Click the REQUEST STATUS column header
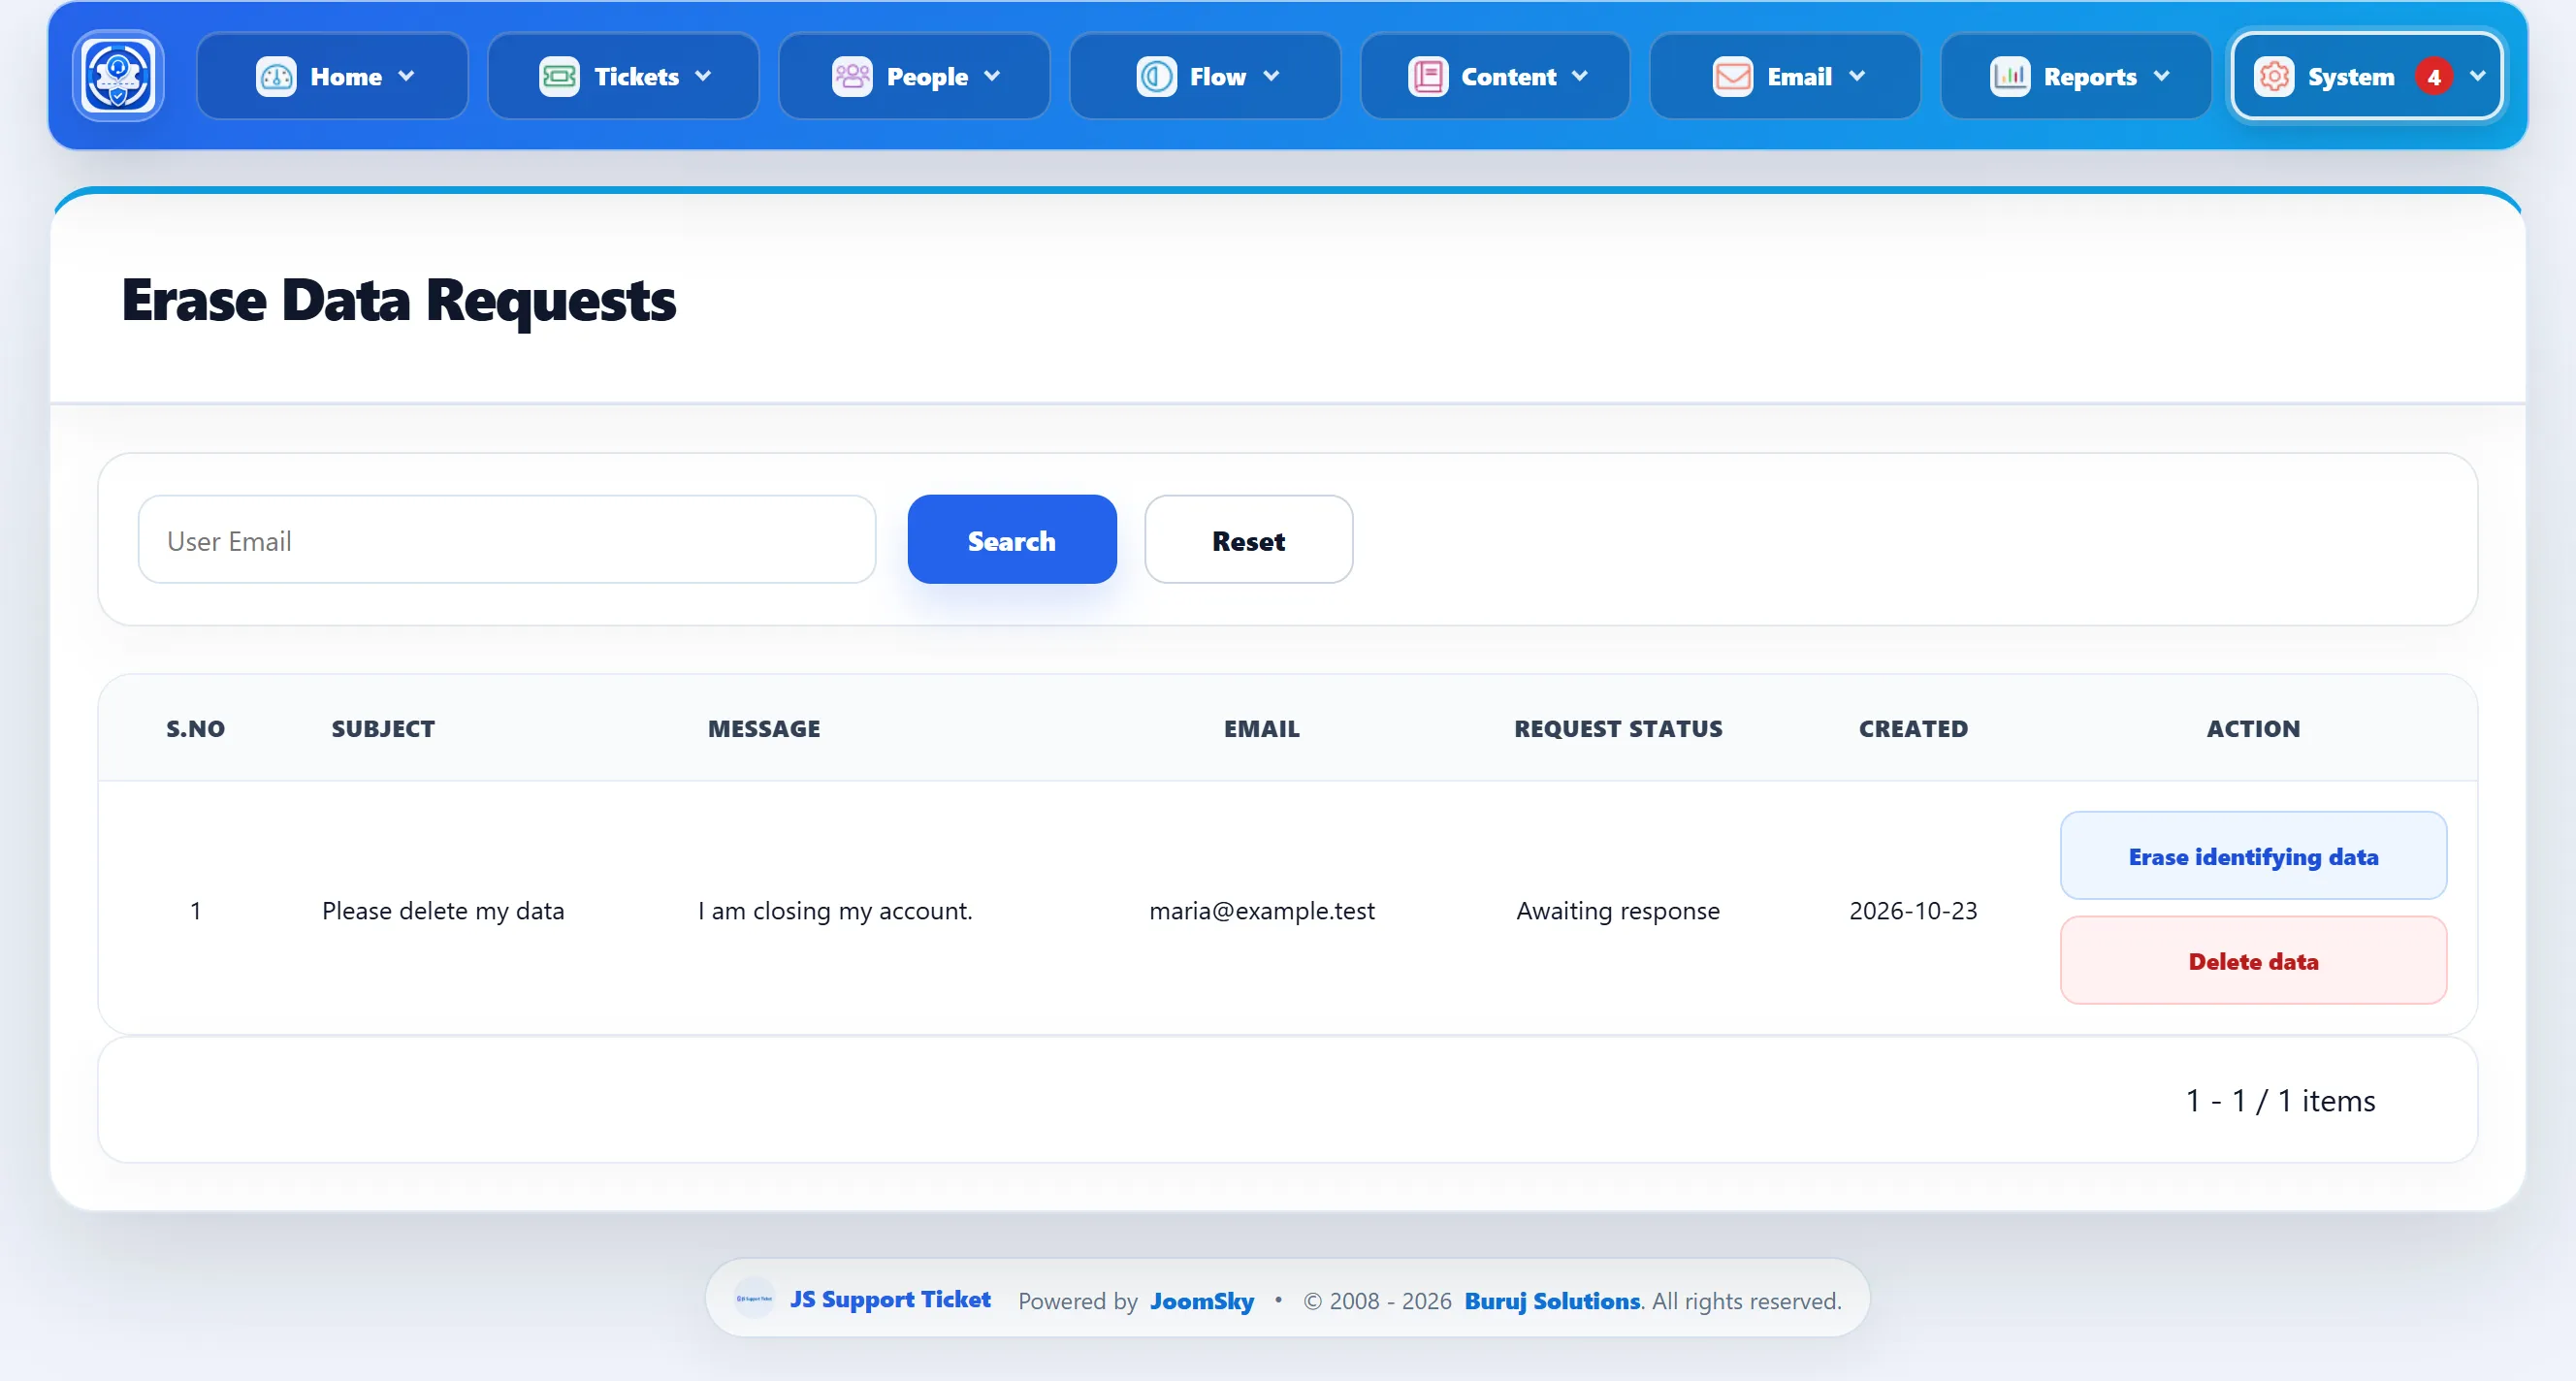Screen dimensions: 2576x1381 1618,728
